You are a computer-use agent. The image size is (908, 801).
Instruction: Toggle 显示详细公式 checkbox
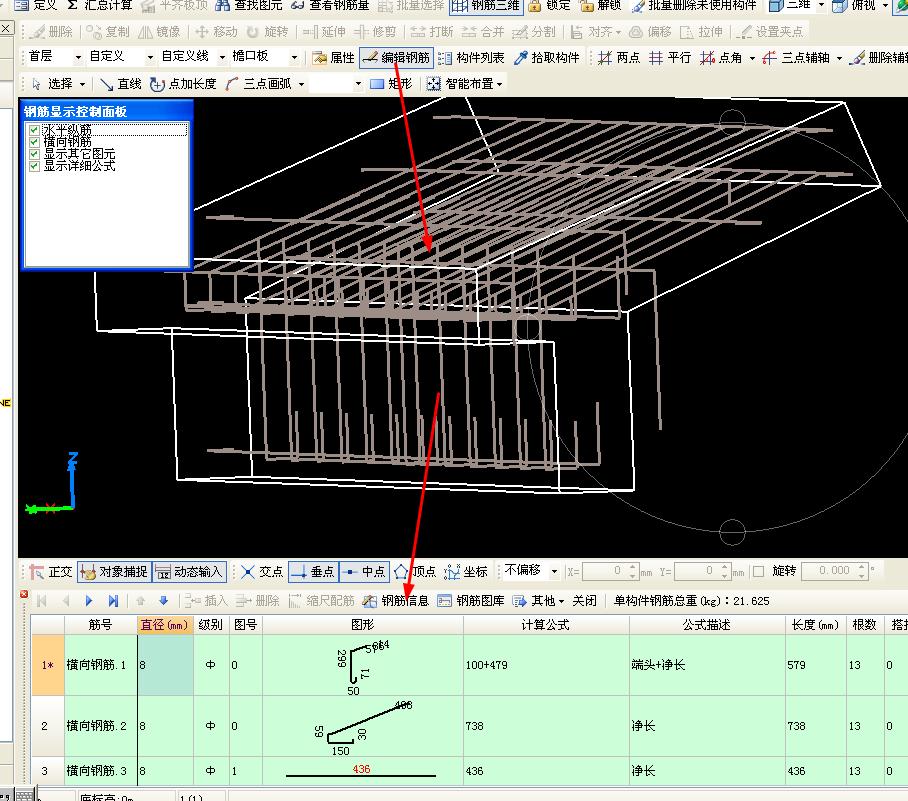click(34, 166)
